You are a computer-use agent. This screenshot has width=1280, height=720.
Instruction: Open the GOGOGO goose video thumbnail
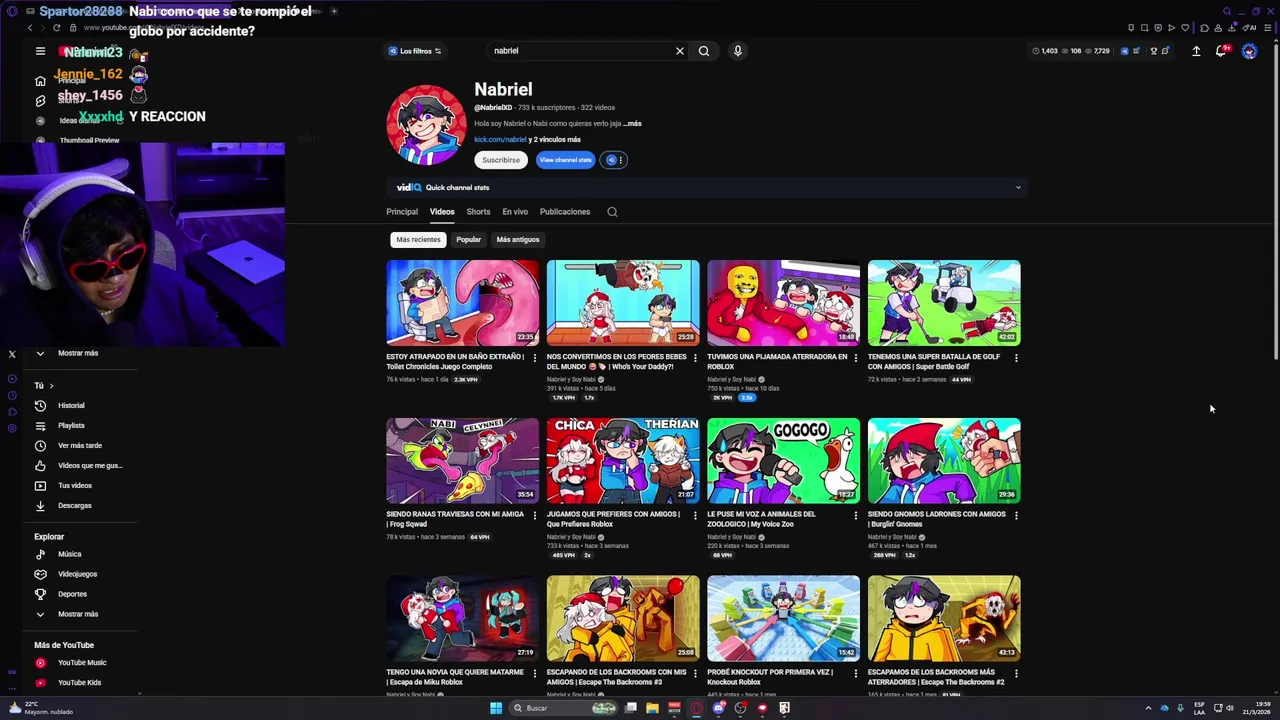click(x=783, y=461)
